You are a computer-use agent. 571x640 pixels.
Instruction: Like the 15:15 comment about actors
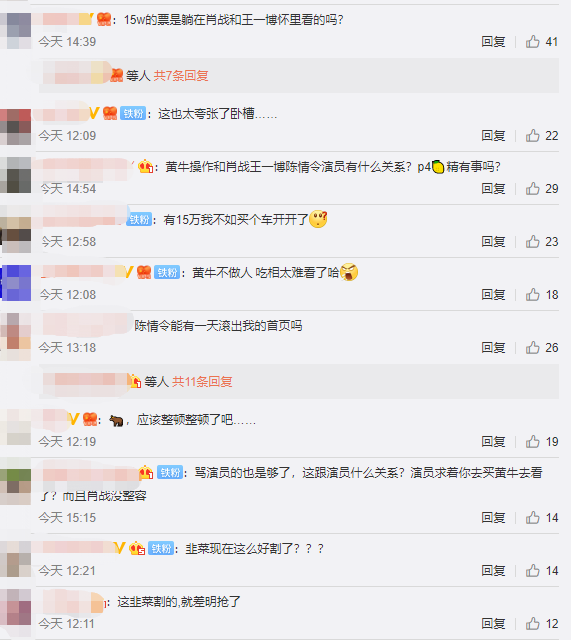click(533, 518)
